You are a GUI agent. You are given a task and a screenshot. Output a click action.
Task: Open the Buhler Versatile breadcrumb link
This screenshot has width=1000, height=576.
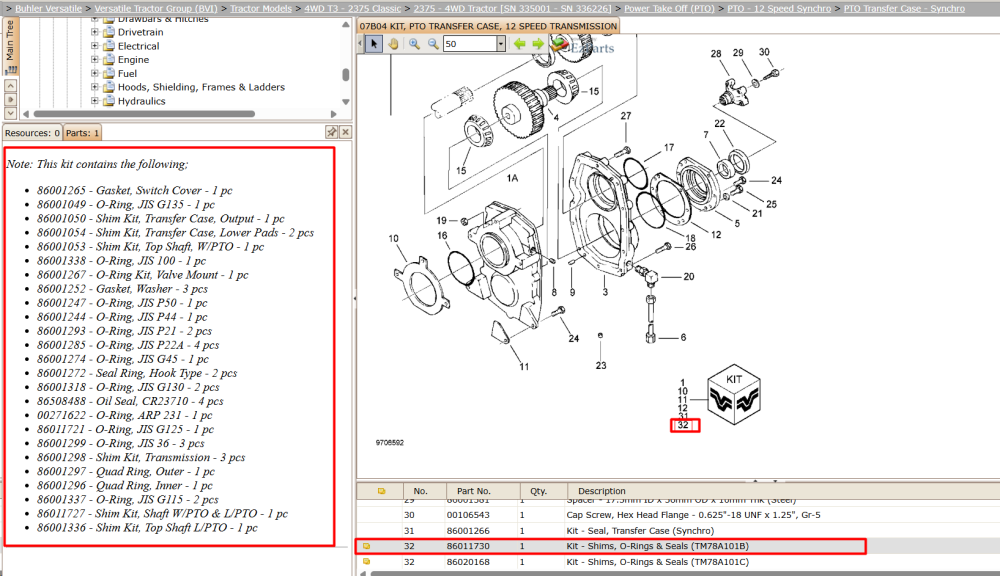(x=48, y=8)
